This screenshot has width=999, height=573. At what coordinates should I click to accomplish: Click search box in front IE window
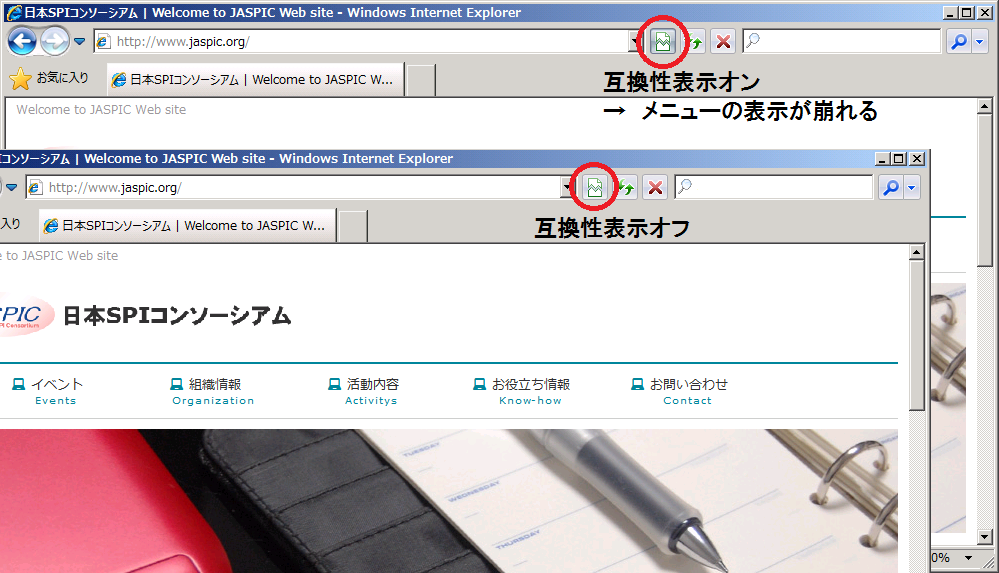pos(773,187)
